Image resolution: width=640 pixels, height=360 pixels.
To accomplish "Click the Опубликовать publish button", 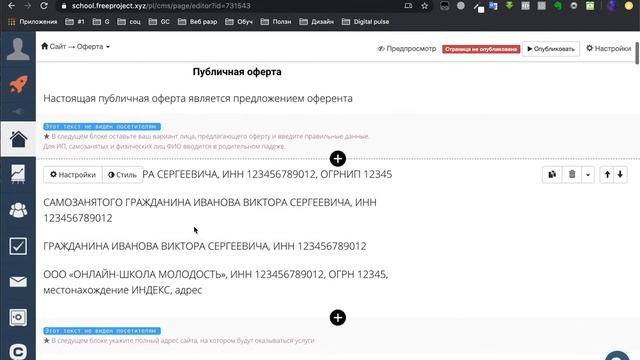I will 551,49.
